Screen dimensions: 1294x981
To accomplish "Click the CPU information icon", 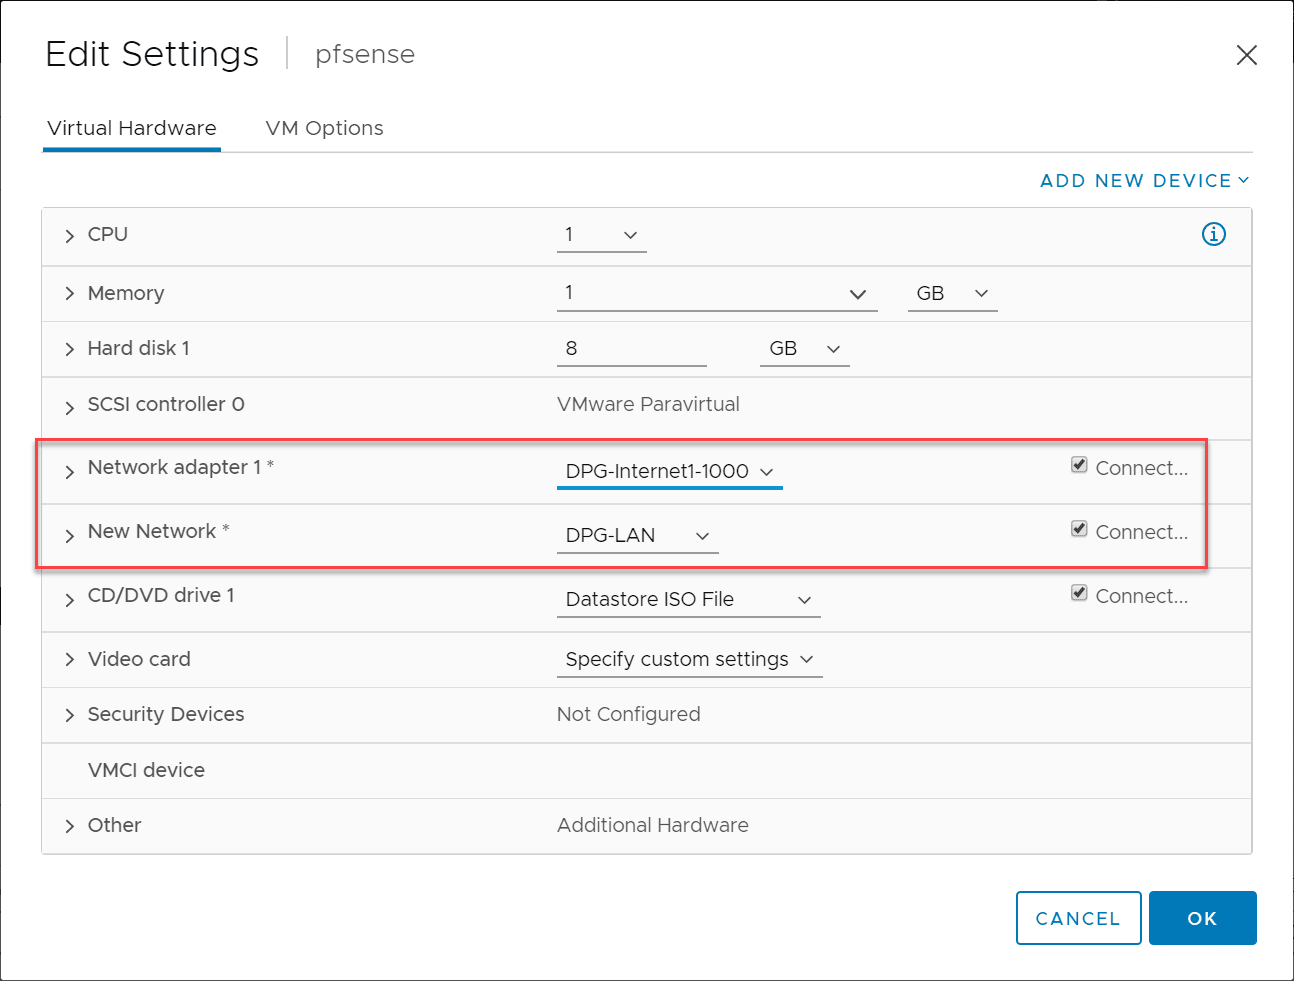I will click(1213, 234).
